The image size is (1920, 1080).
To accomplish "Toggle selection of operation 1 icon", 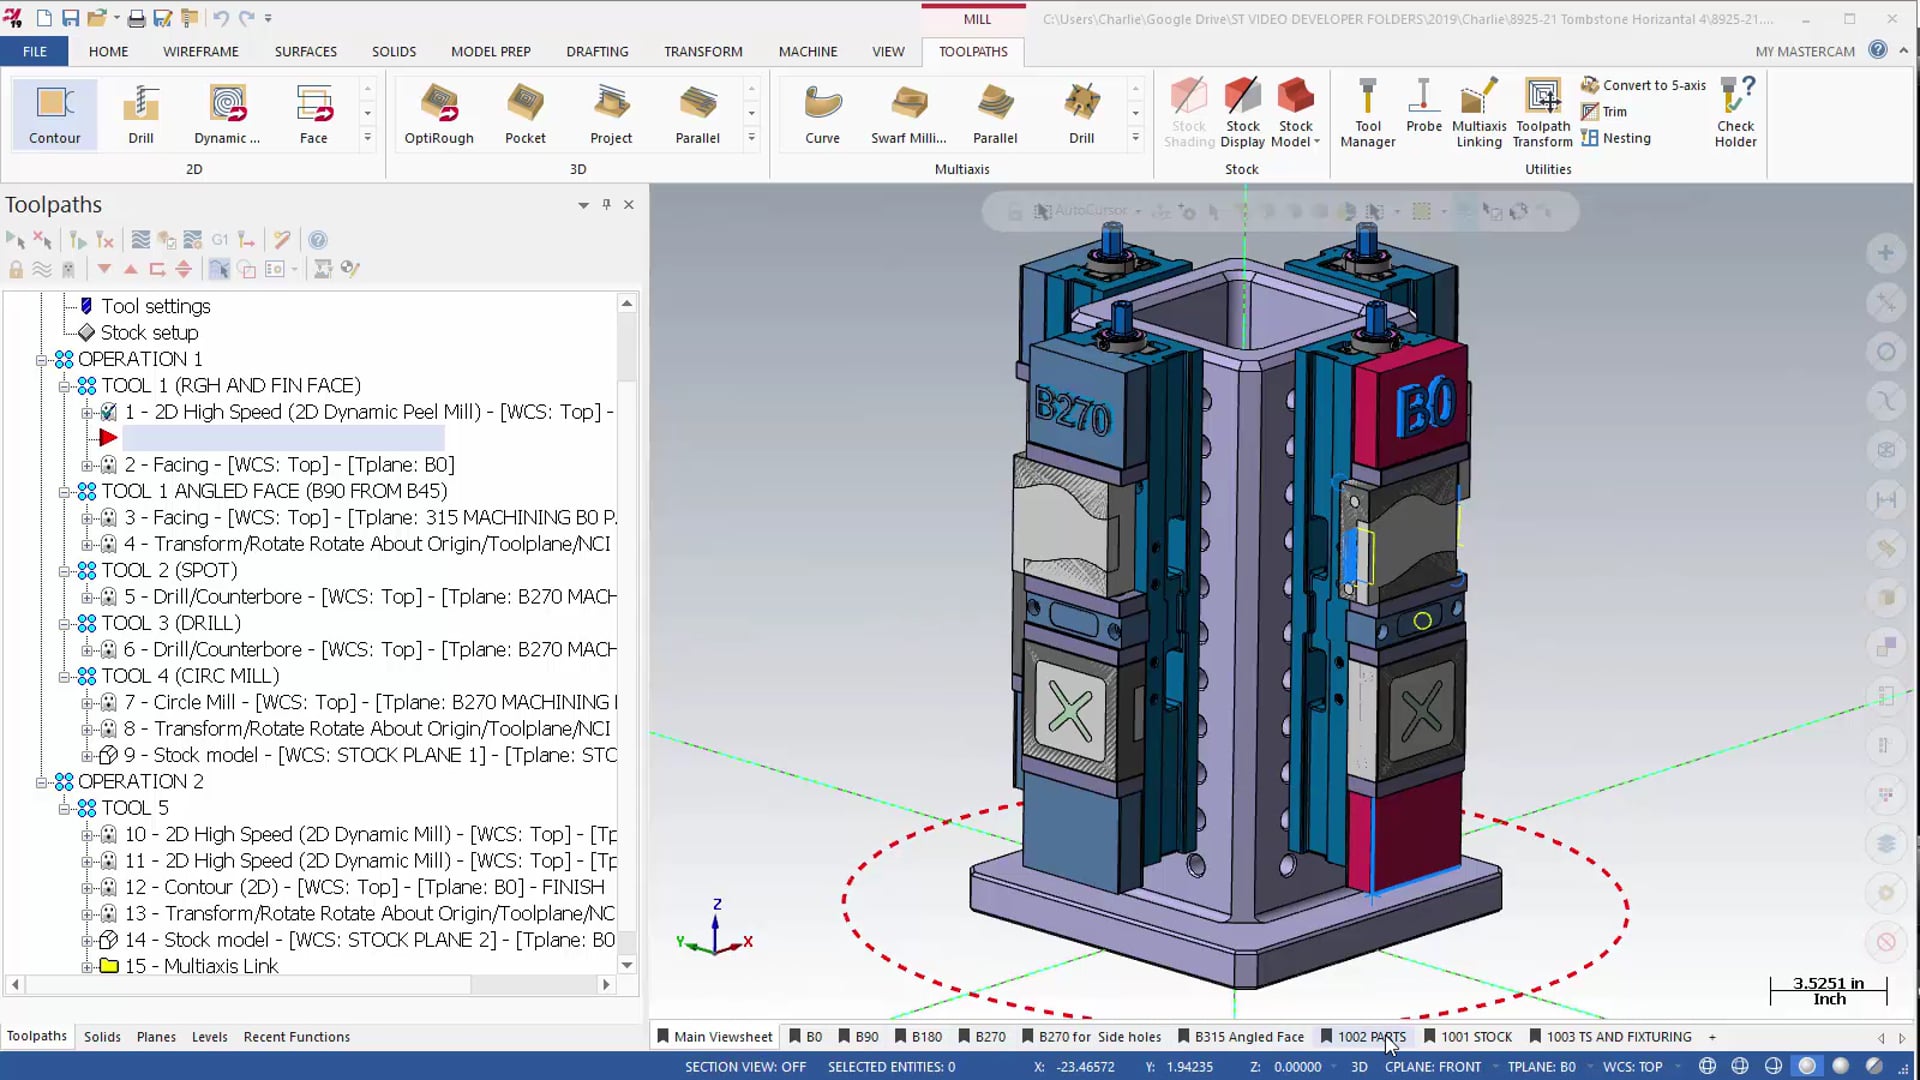I will pos(108,412).
